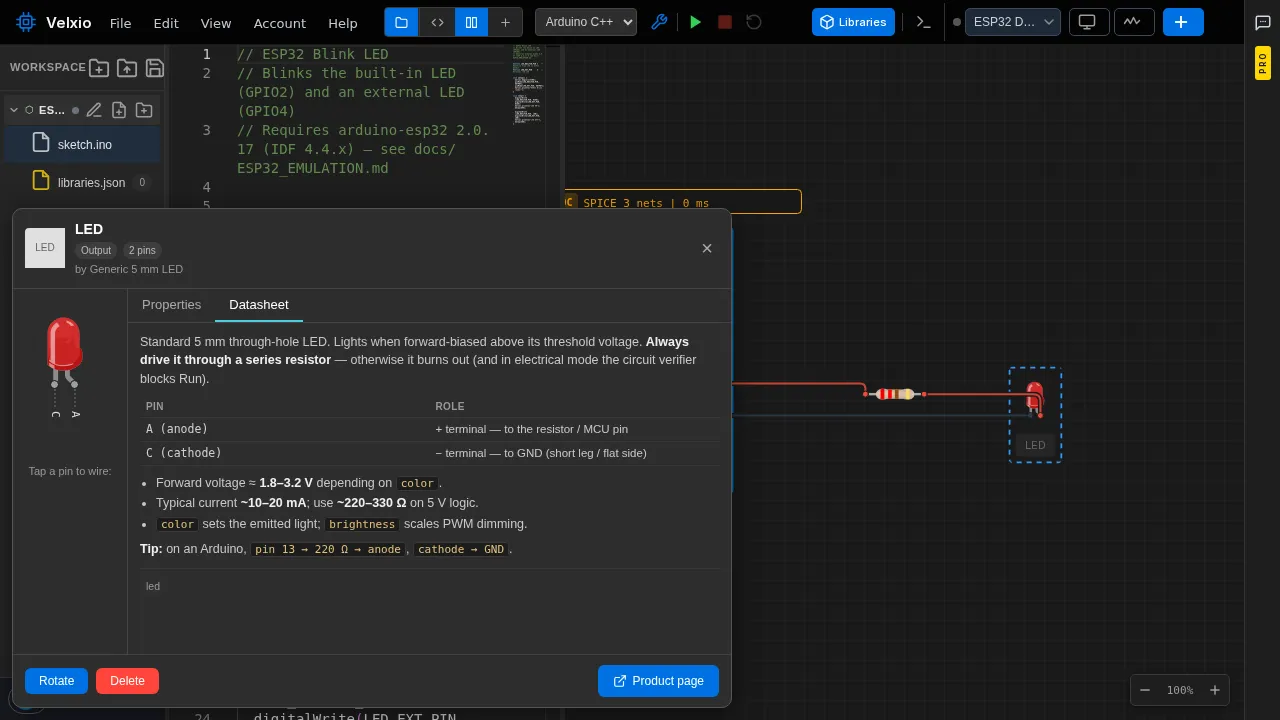Zoom out the canvas with minus
This screenshot has height=720, width=1280.
pos(1145,690)
